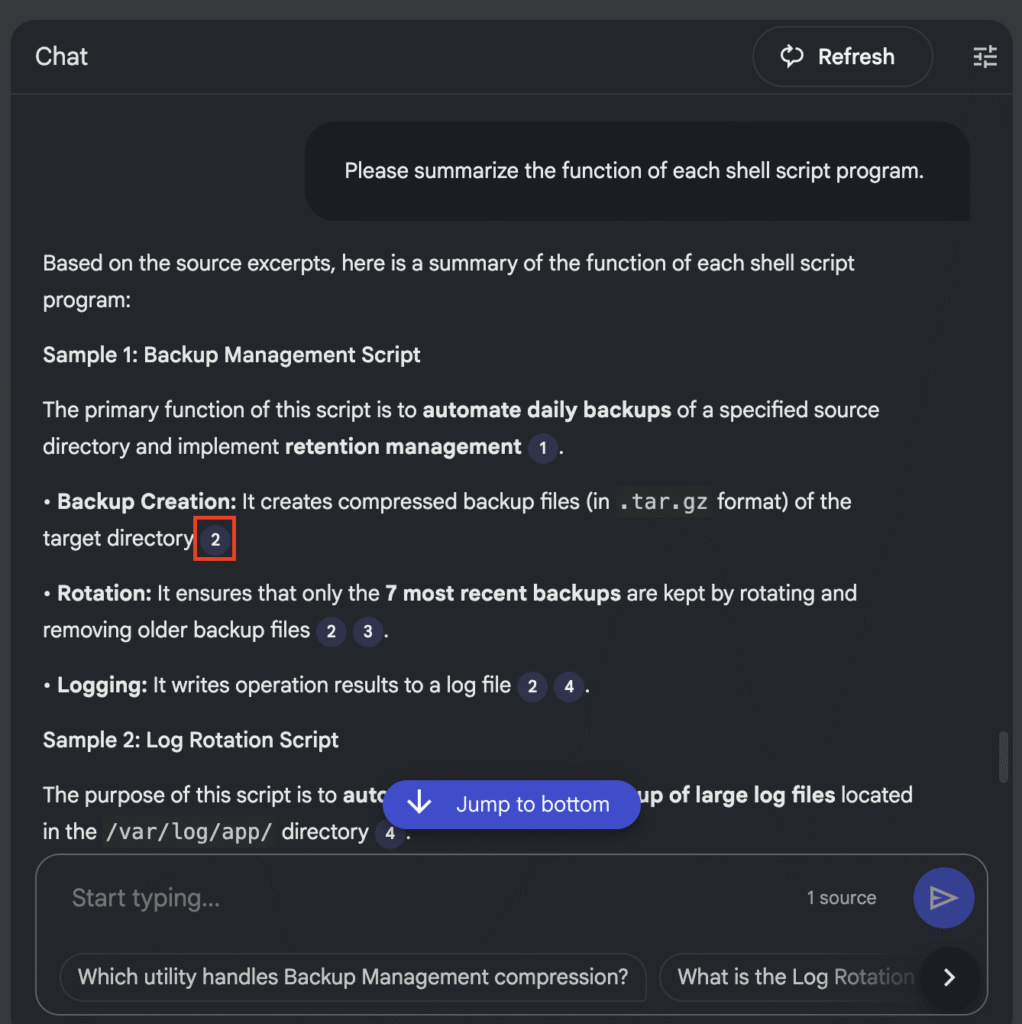This screenshot has height=1024, width=1022.
Task: Open citation 1 after "retention management"
Action: [x=542, y=448]
